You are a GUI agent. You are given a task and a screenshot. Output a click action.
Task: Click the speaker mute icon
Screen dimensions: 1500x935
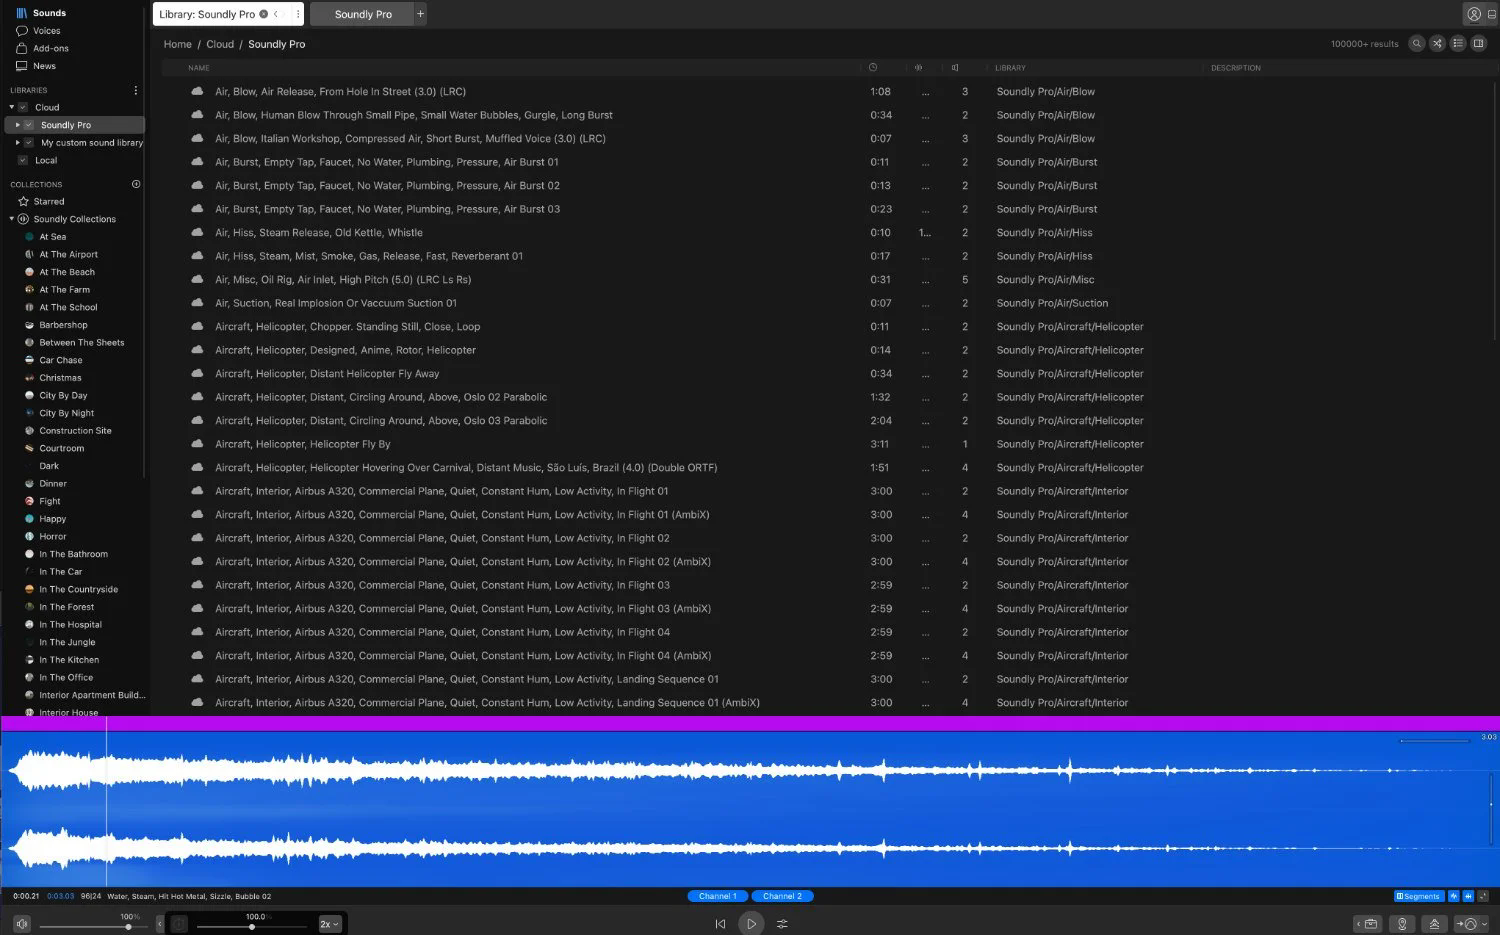(22, 924)
